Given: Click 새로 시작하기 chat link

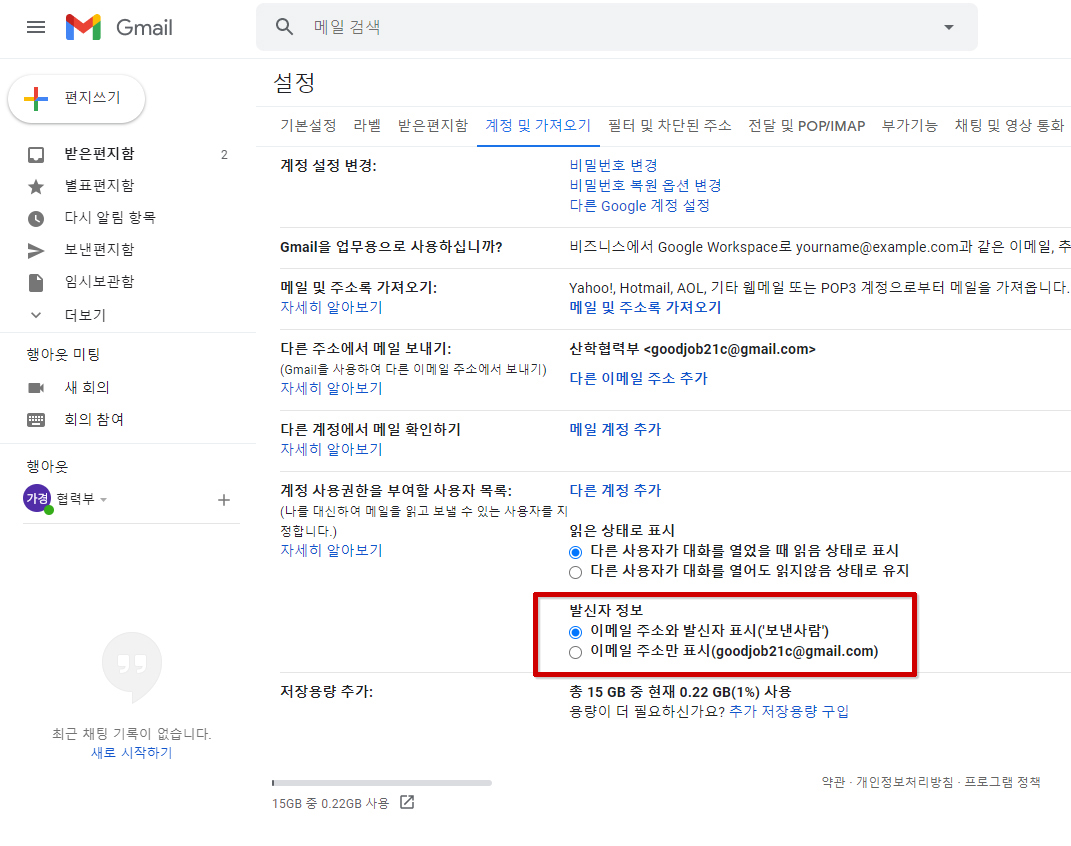Looking at the screenshot, I should point(132,752).
